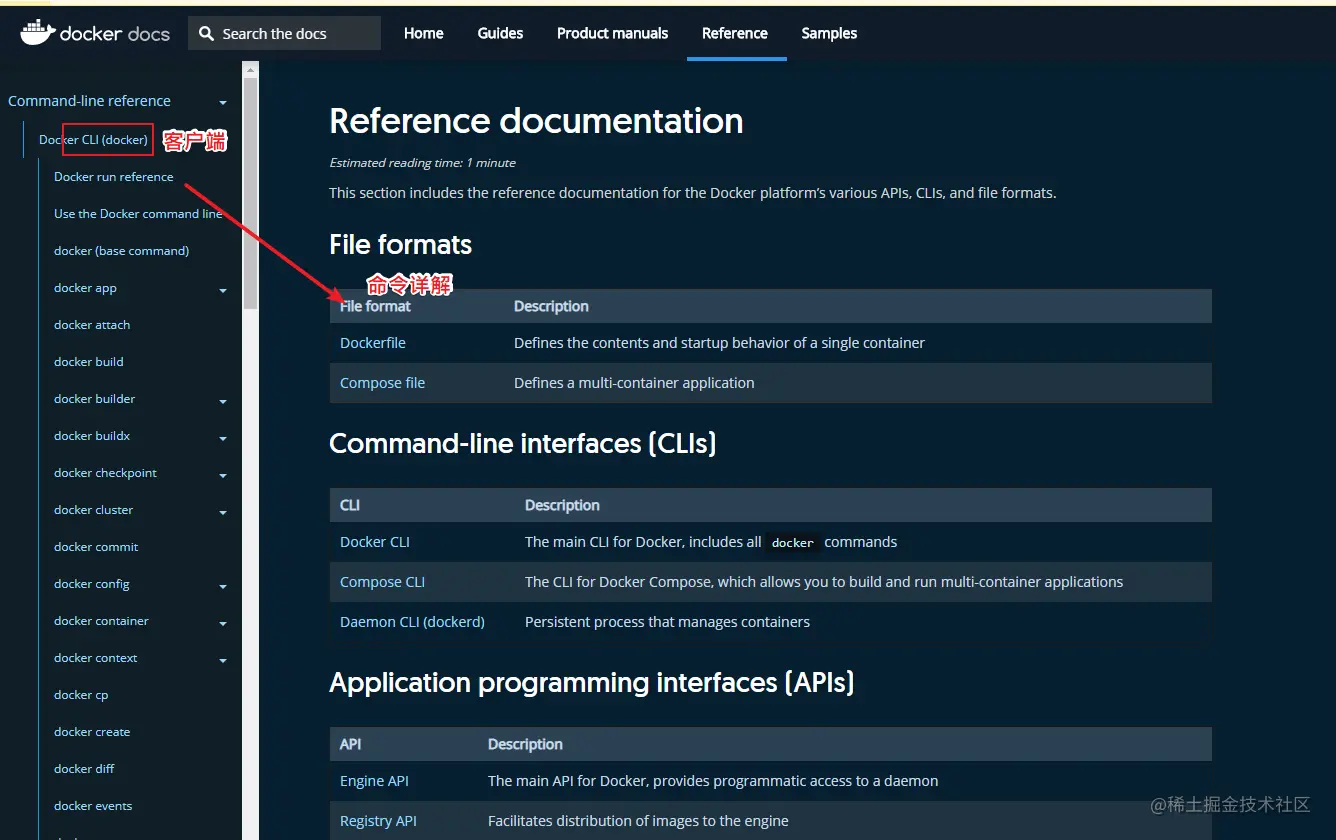Viewport: 1336px width, 840px height.
Task: Open the Docker CLI link in the CLIs table
Action: [x=375, y=542]
